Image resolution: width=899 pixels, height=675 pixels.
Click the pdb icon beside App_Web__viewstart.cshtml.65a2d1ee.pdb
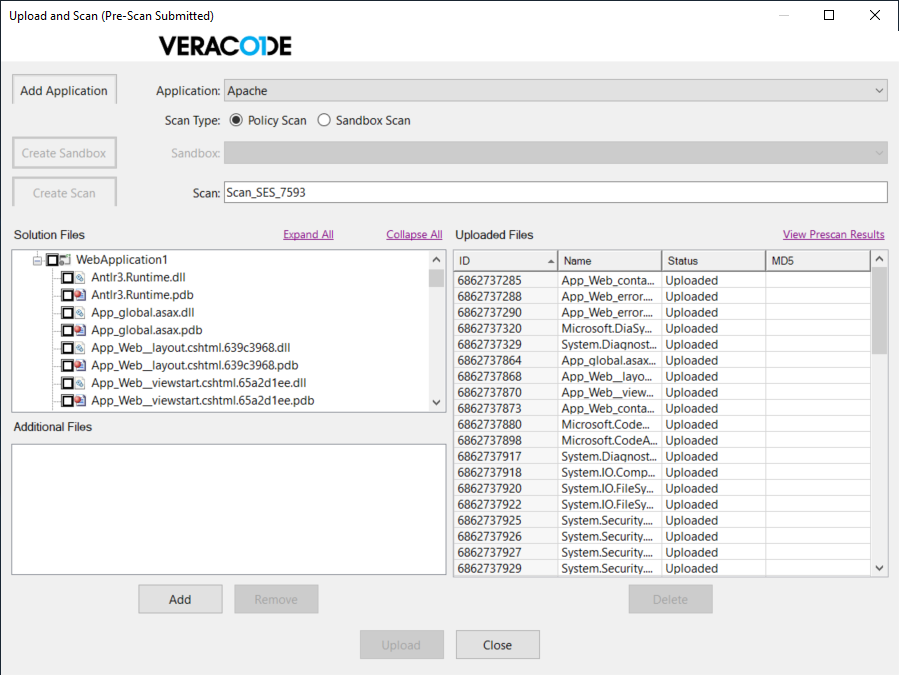(81, 400)
